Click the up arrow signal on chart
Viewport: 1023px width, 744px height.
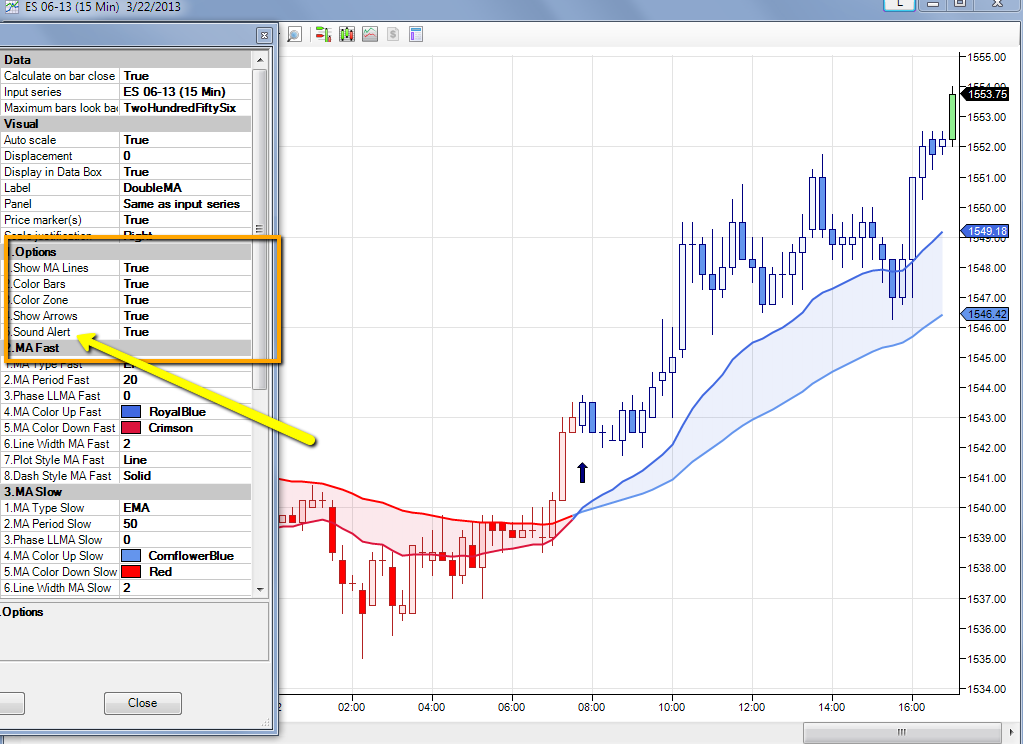(583, 473)
